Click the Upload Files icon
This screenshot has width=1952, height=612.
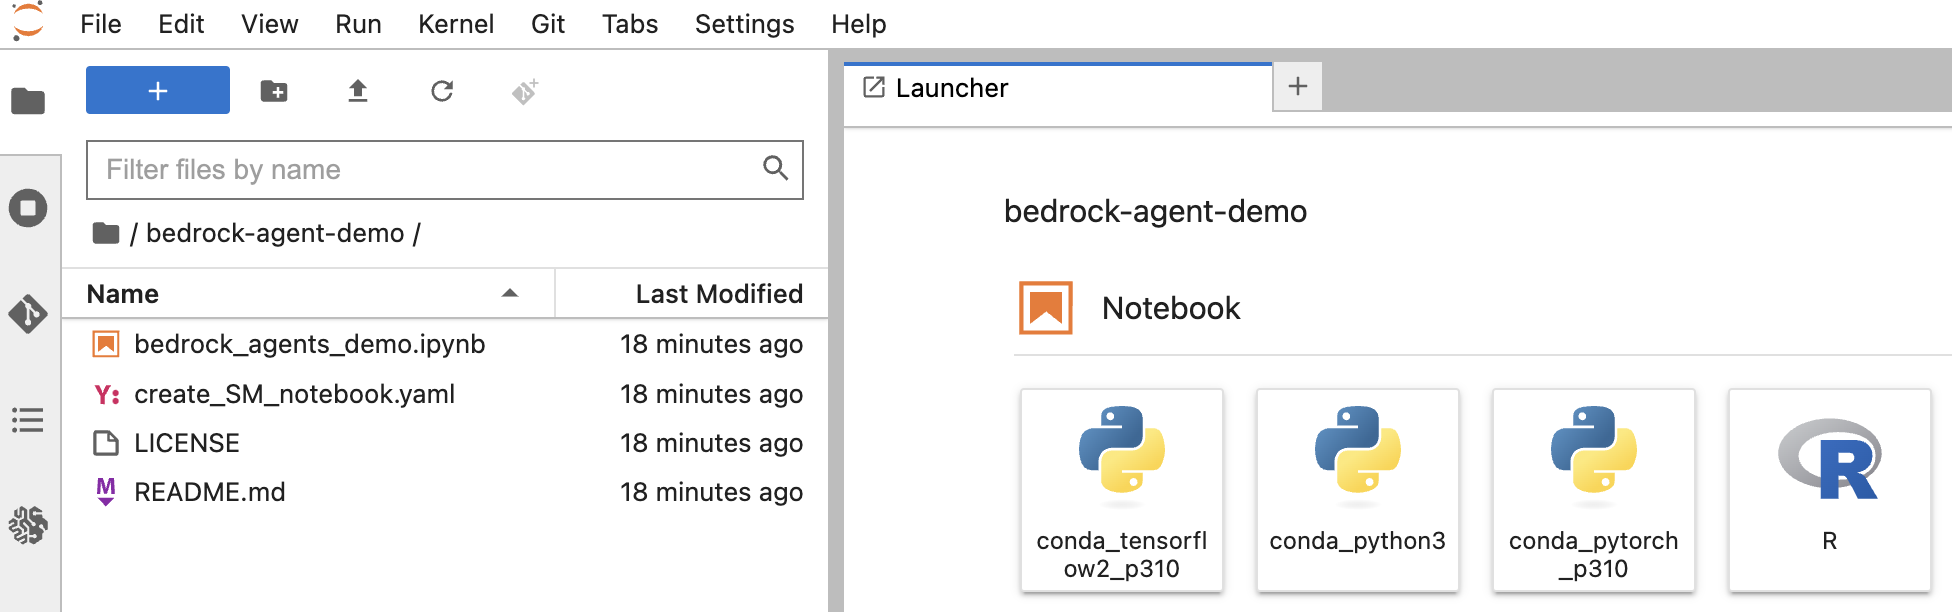[x=358, y=91]
